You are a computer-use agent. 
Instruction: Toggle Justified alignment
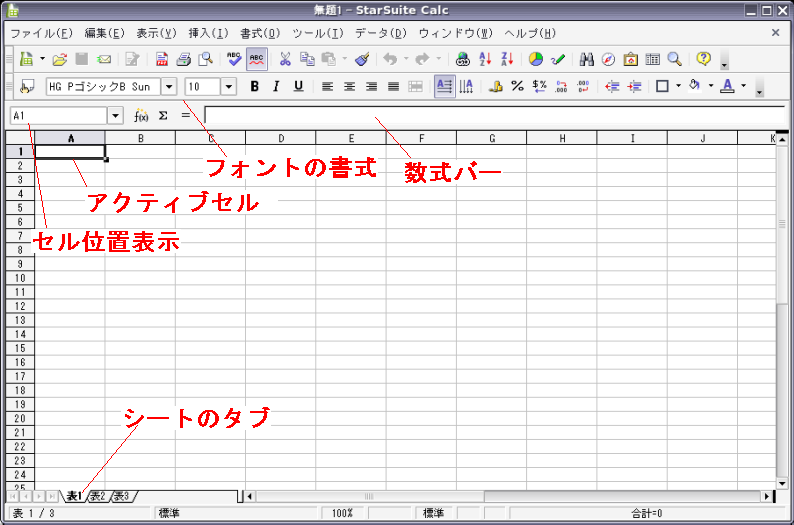393,87
